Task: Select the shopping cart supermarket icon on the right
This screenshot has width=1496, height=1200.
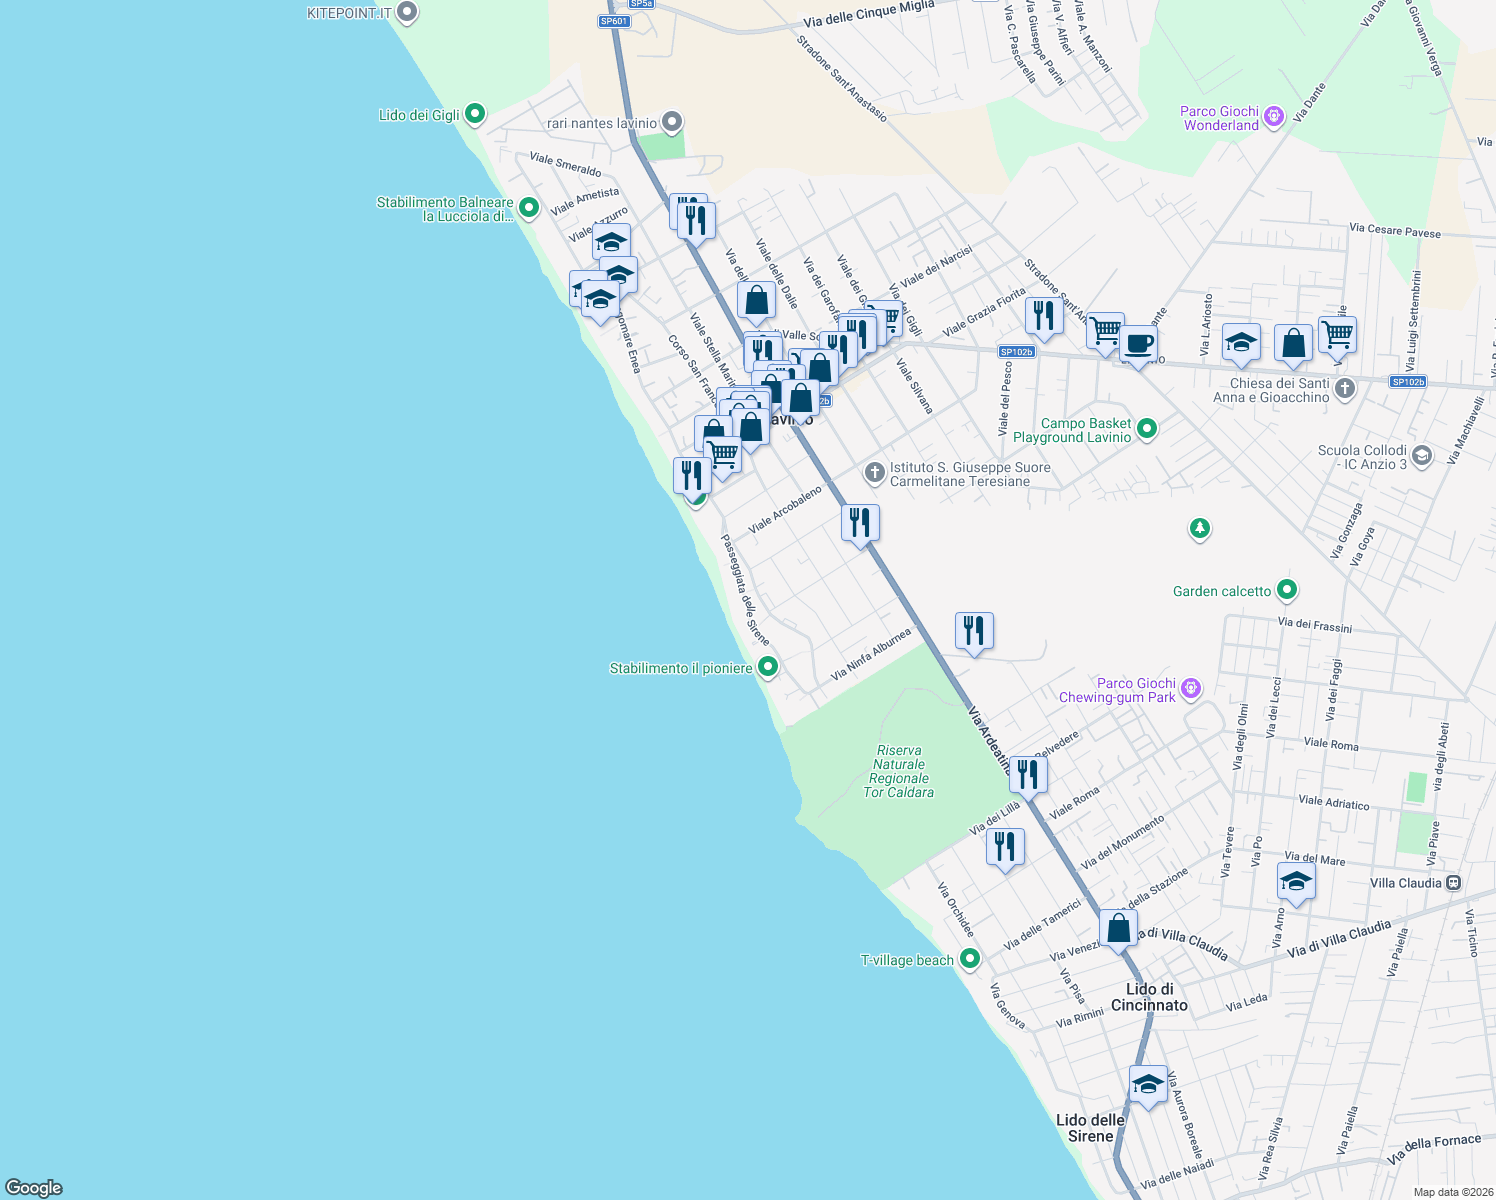Action: coord(1337,334)
